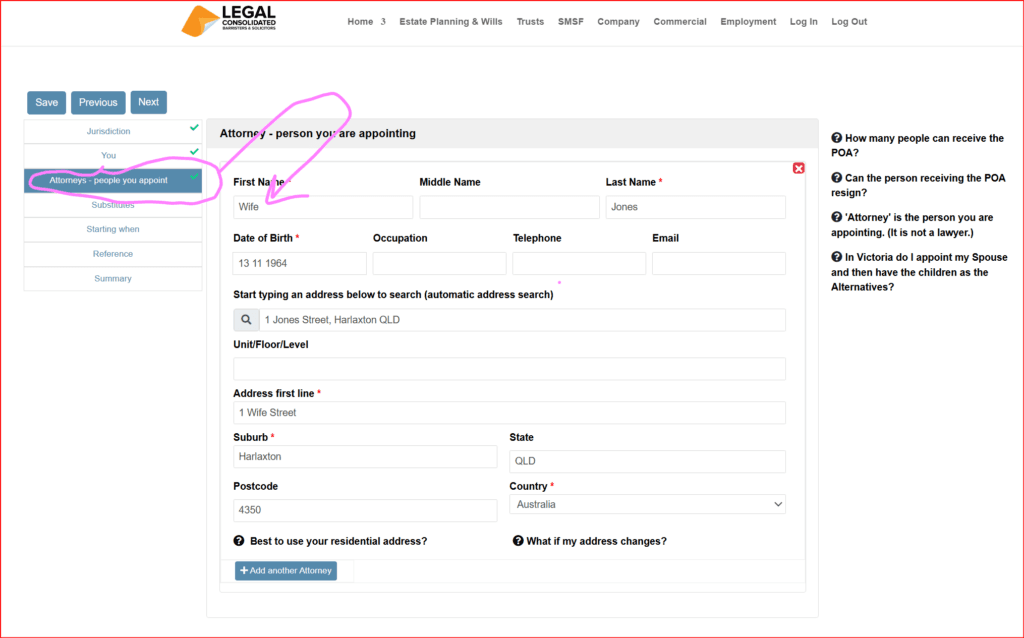Go to the Substitutes step

pyautogui.click(x=112, y=205)
